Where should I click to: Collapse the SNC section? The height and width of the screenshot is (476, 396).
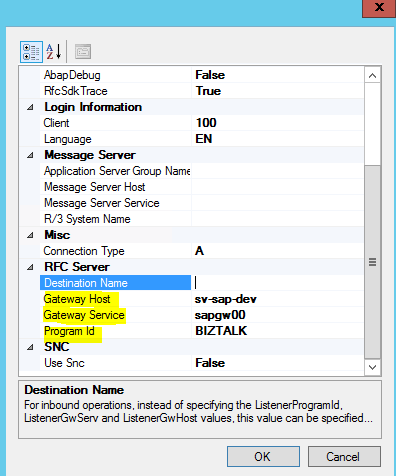point(30,347)
